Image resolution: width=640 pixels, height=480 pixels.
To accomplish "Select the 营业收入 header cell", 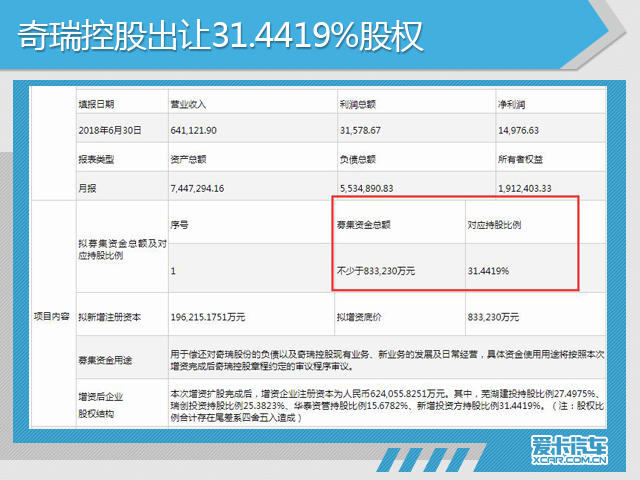I will 188,104.
